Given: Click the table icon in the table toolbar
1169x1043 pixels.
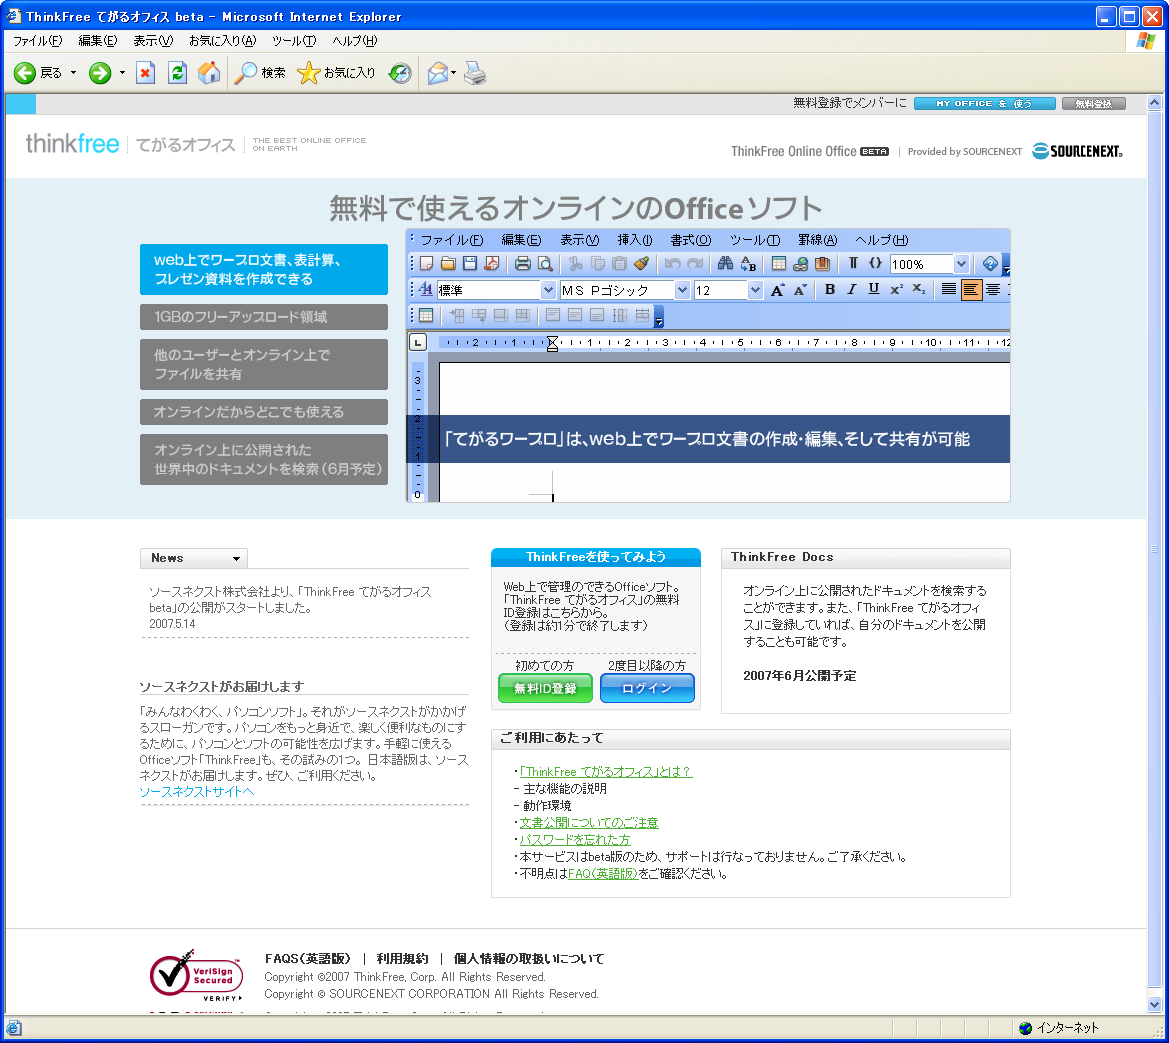Looking at the screenshot, I should 426,315.
